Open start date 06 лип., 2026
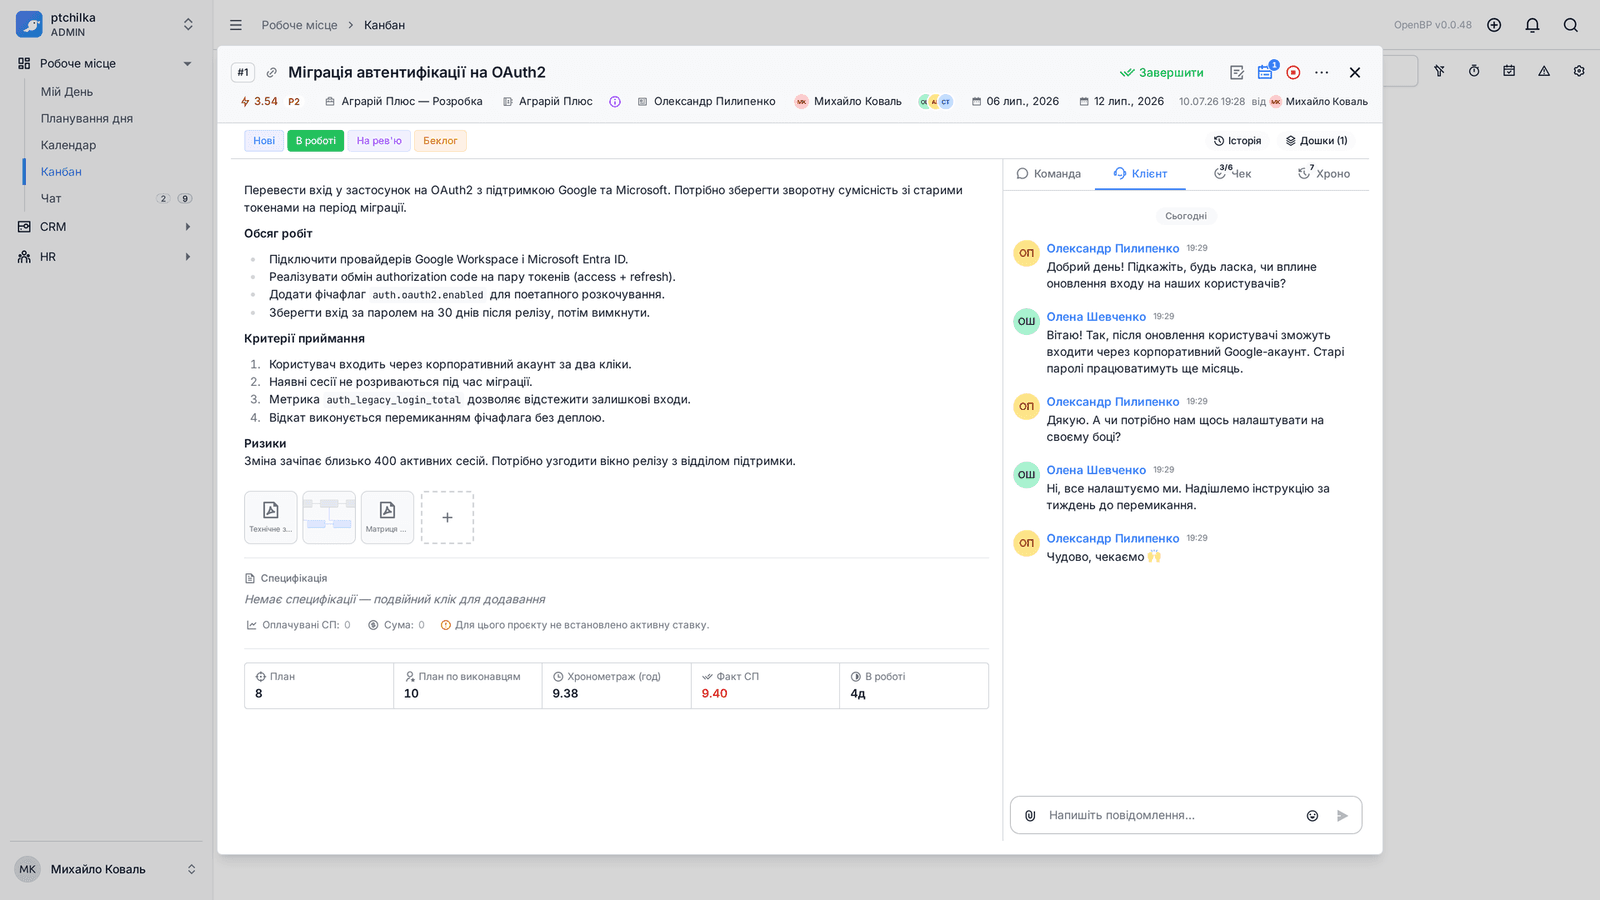1600x900 pixels. pos(1015,102)
